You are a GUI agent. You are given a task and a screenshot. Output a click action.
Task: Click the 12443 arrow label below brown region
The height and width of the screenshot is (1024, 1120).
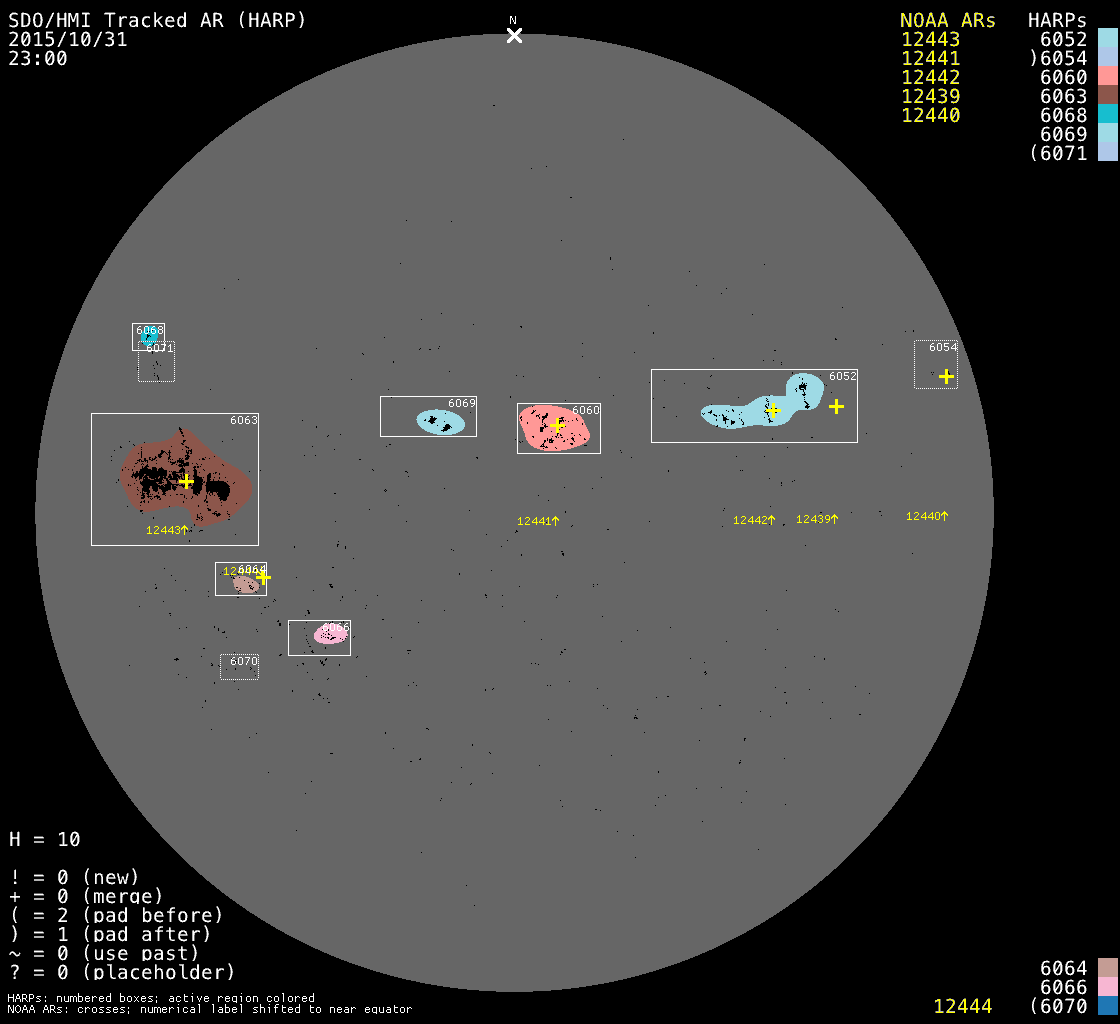(167, 530)
